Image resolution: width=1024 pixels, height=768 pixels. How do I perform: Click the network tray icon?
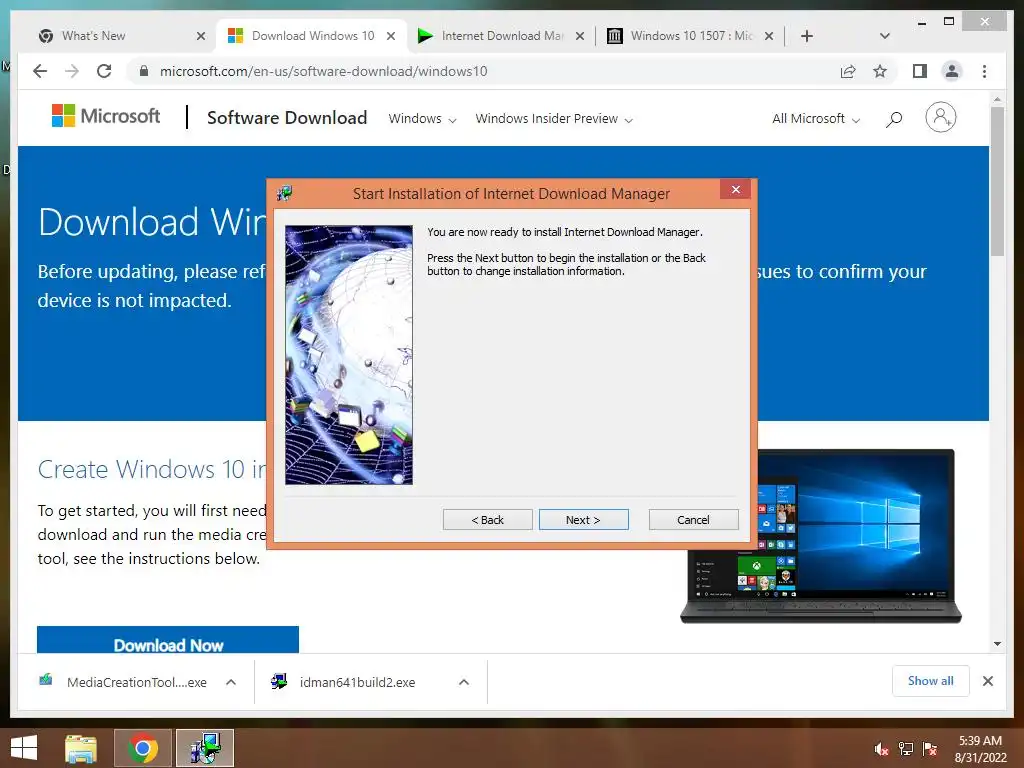pos(906,749)
